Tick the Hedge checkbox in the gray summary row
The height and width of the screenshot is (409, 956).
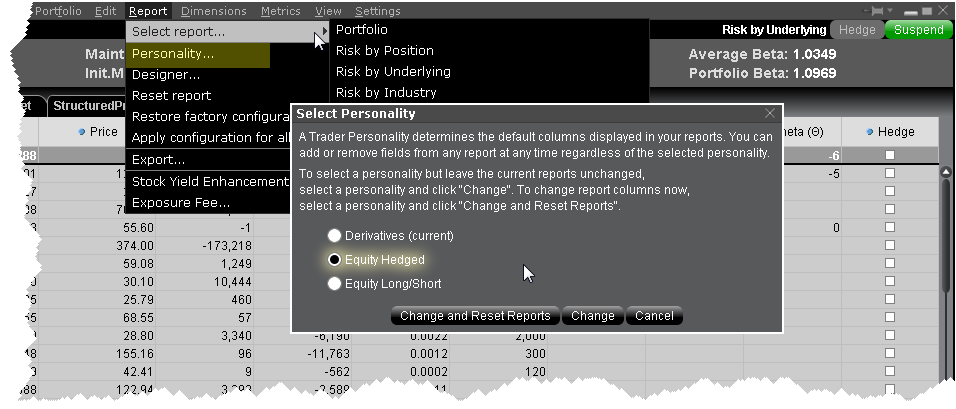tap(889, 155)
